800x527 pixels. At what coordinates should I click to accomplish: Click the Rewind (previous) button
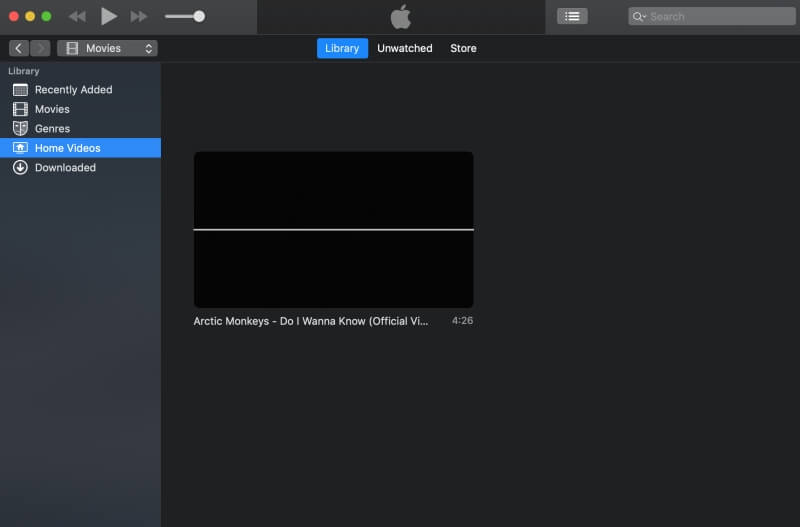pyautogui.click(x=78, y=17)
